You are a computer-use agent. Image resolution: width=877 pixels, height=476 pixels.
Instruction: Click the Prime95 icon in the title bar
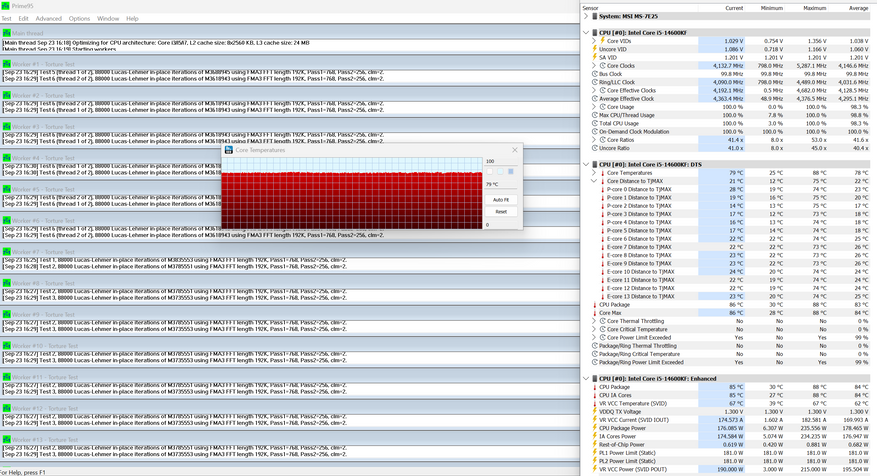coord(7,6)
